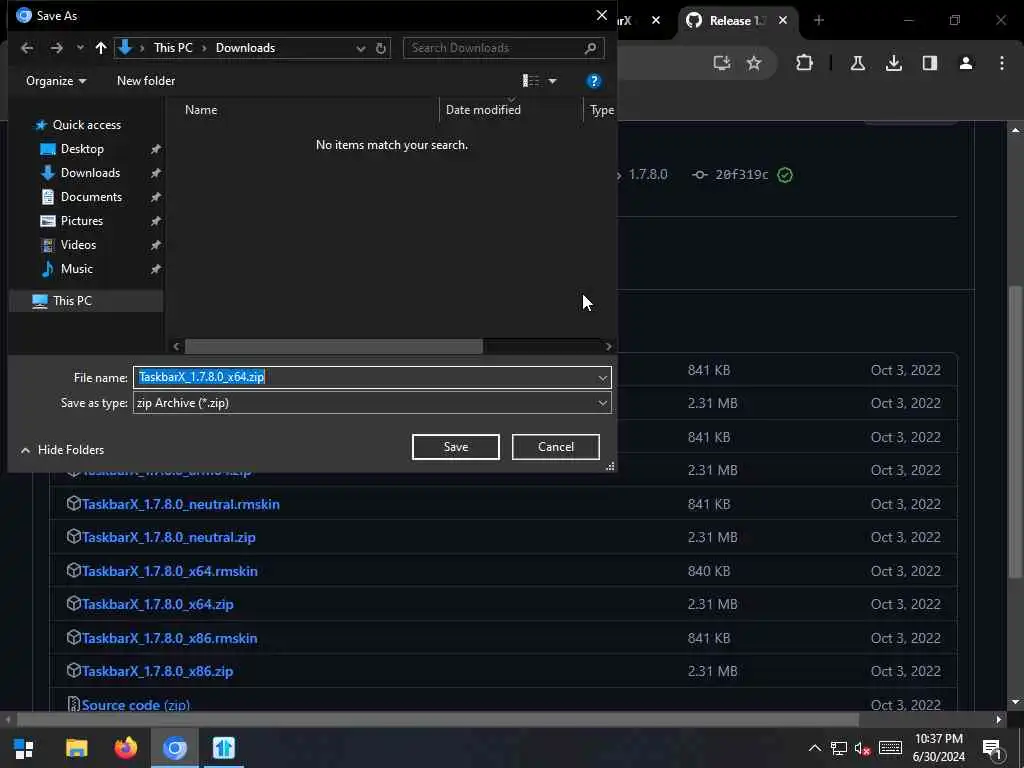
Task: Open the blue app next to Chromium
Action: 223,748
